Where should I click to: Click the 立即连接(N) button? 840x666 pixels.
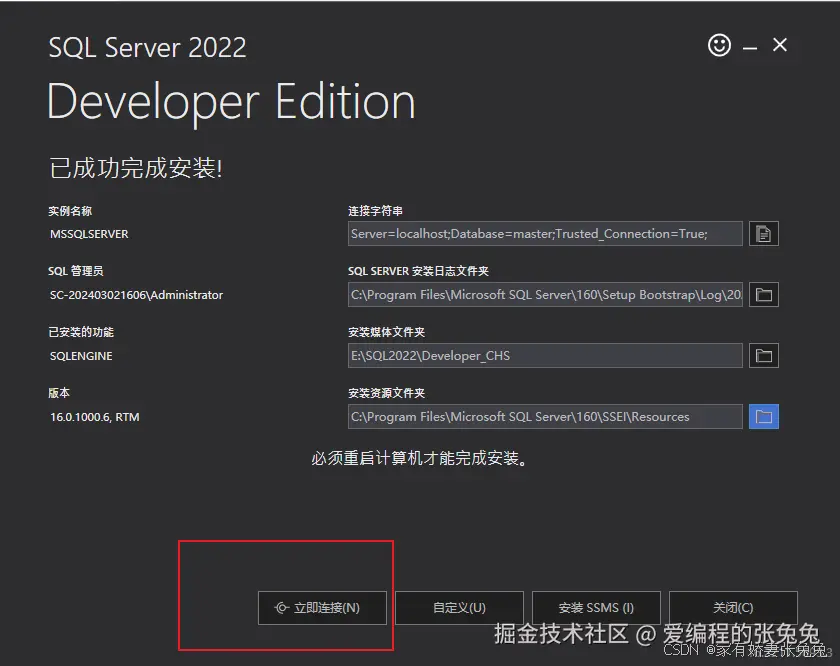click(x=322, y=608)
